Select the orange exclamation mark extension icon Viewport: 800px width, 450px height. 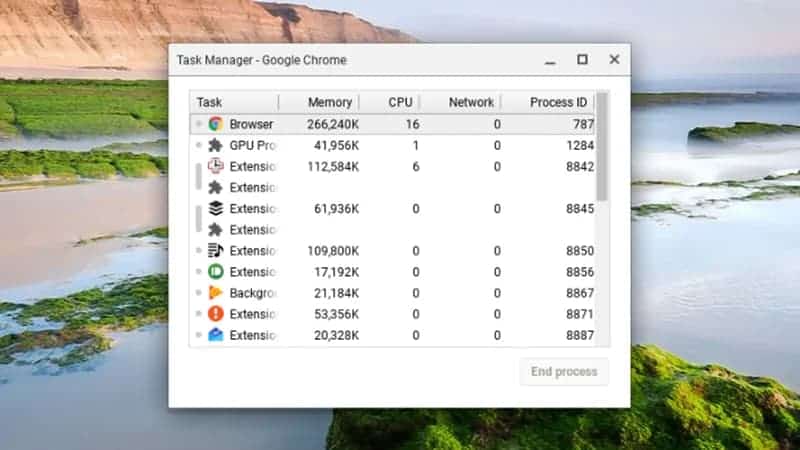coord(215,314)
